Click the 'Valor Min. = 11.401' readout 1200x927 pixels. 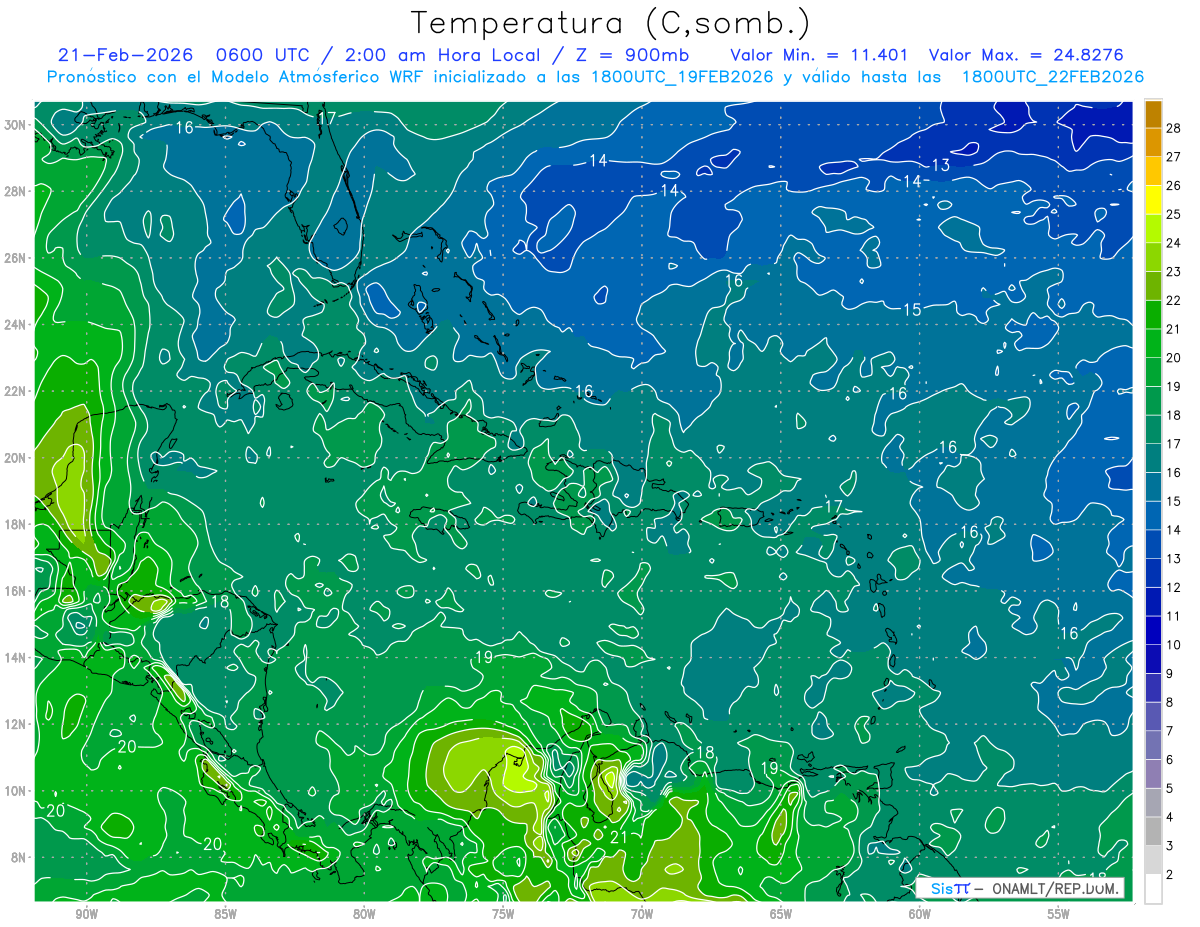(819, 55)
